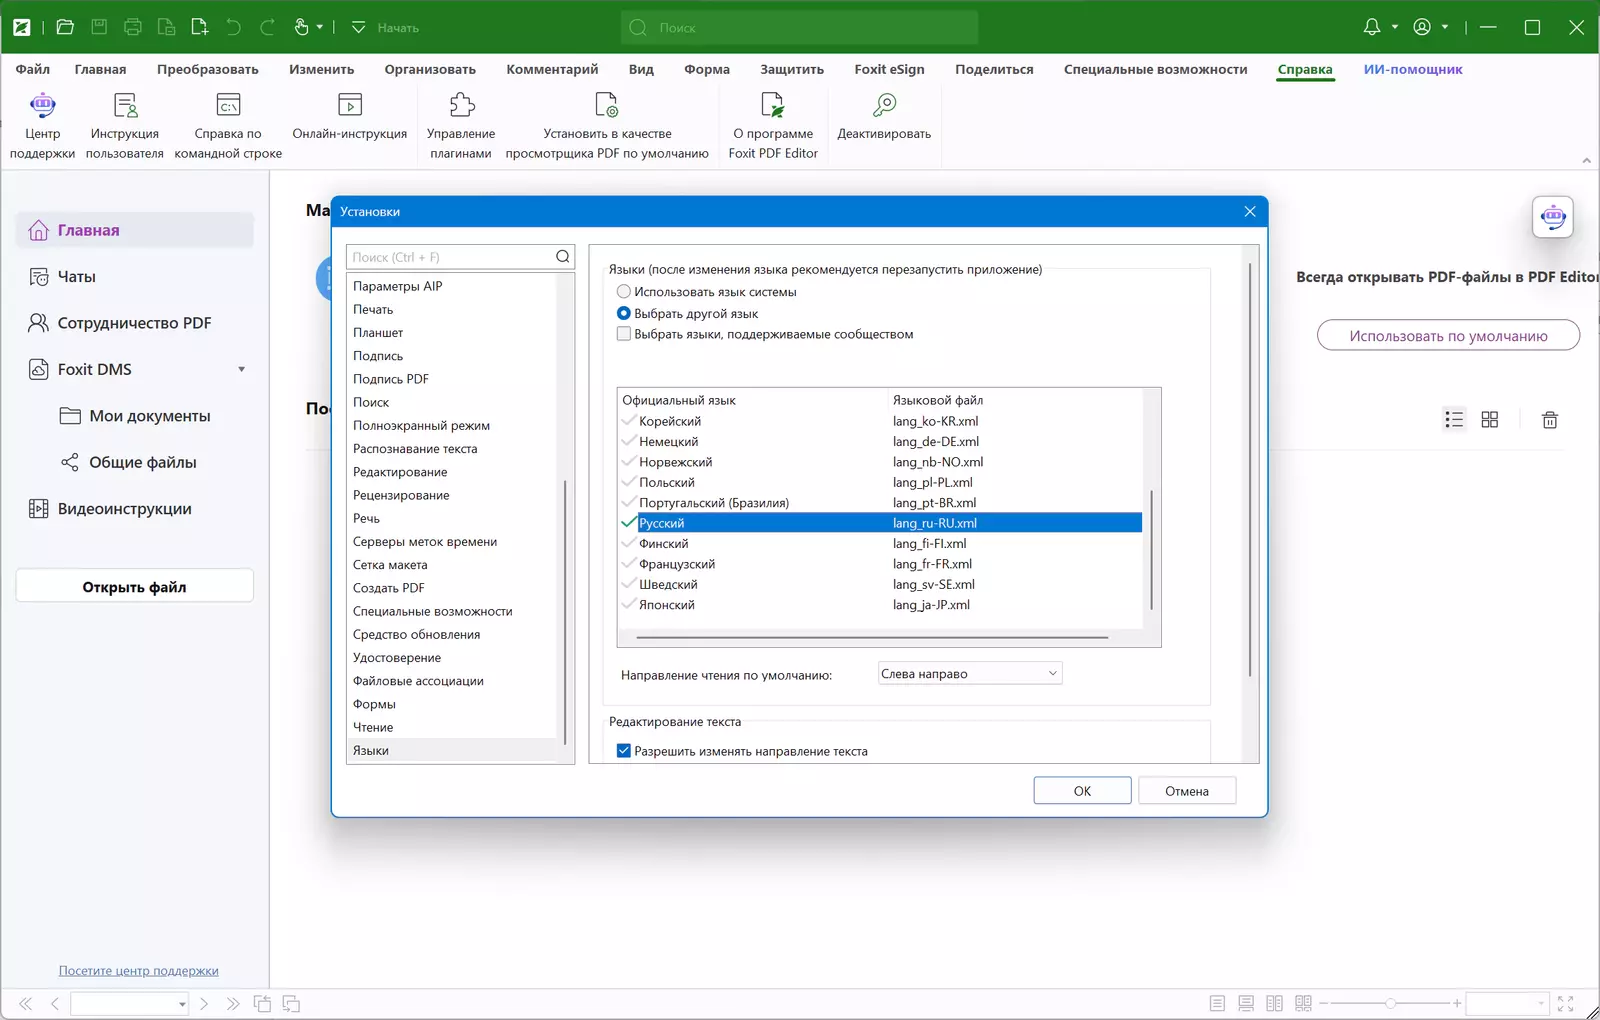Set as default PDF viewer ribbon icon
1600x1020 pixels.
click(607, 105)
